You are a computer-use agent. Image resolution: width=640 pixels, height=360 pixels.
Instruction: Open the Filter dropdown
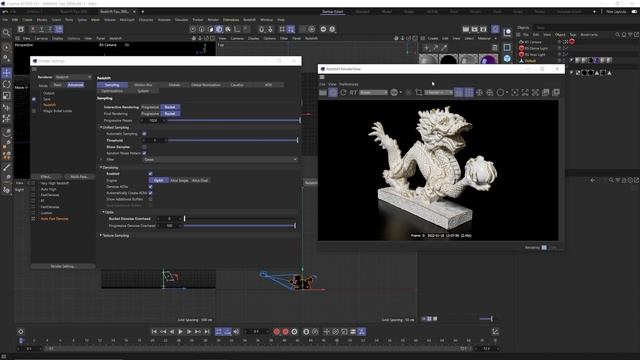point(220,160)
